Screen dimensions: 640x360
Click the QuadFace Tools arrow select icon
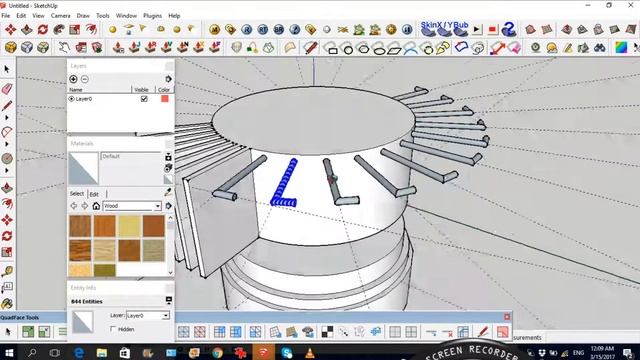pyautogui.click(x=7, y=332)
